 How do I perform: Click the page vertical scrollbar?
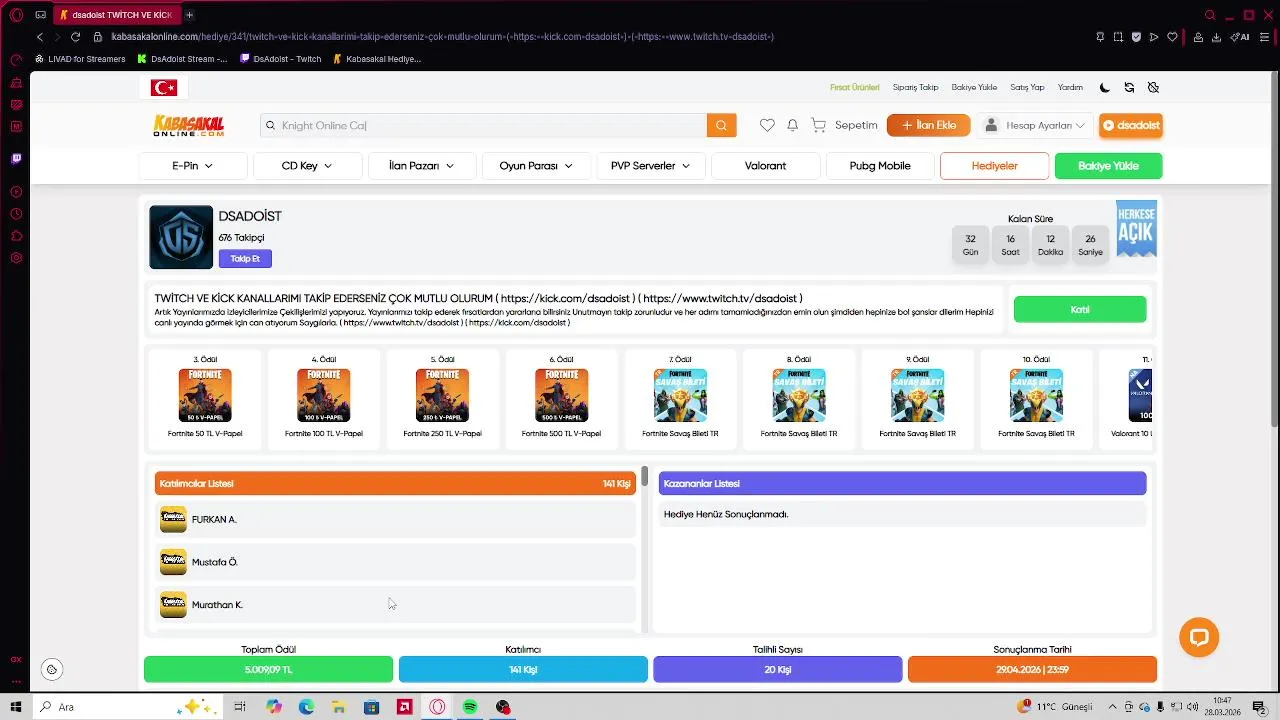point(1274,250)
